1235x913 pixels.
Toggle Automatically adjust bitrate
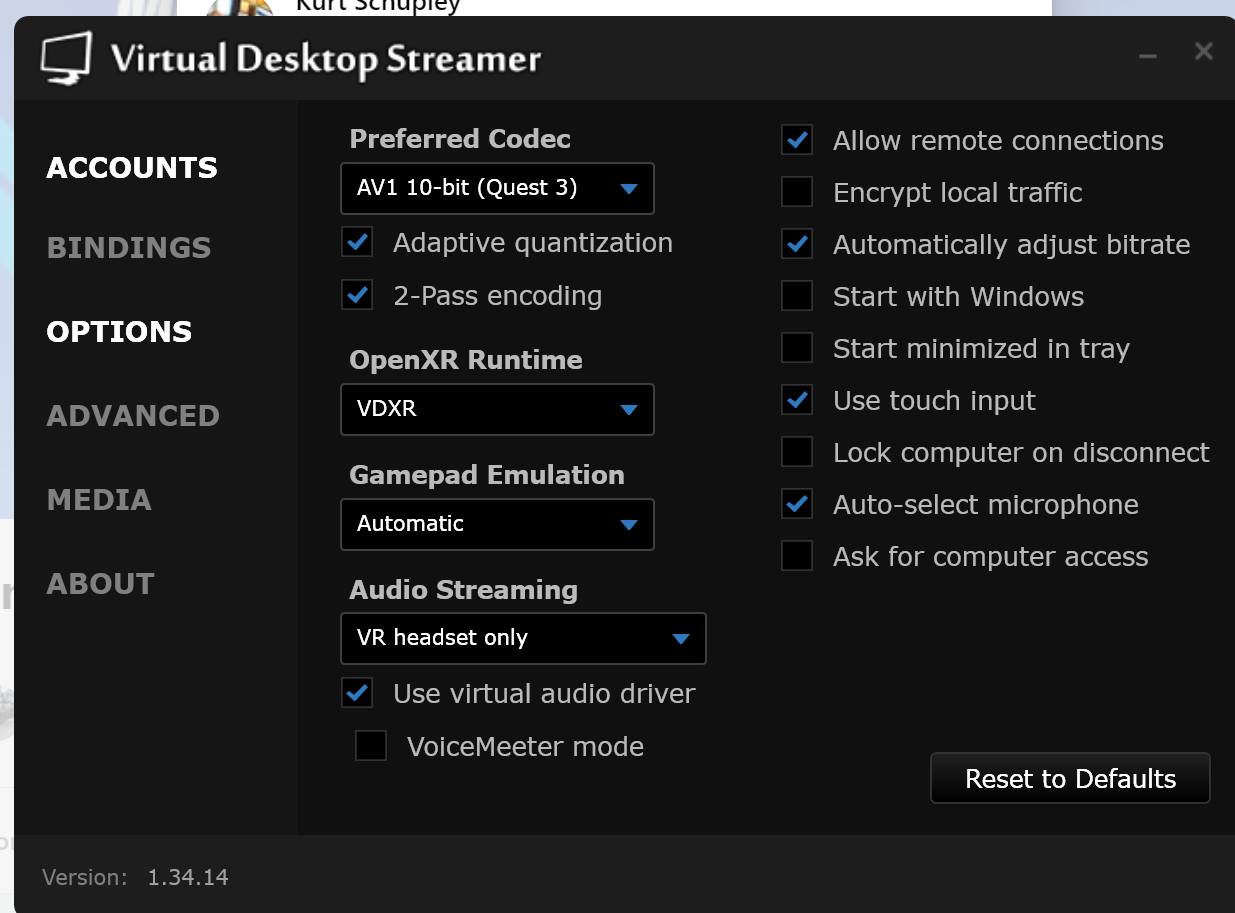[x=797, y=244]
